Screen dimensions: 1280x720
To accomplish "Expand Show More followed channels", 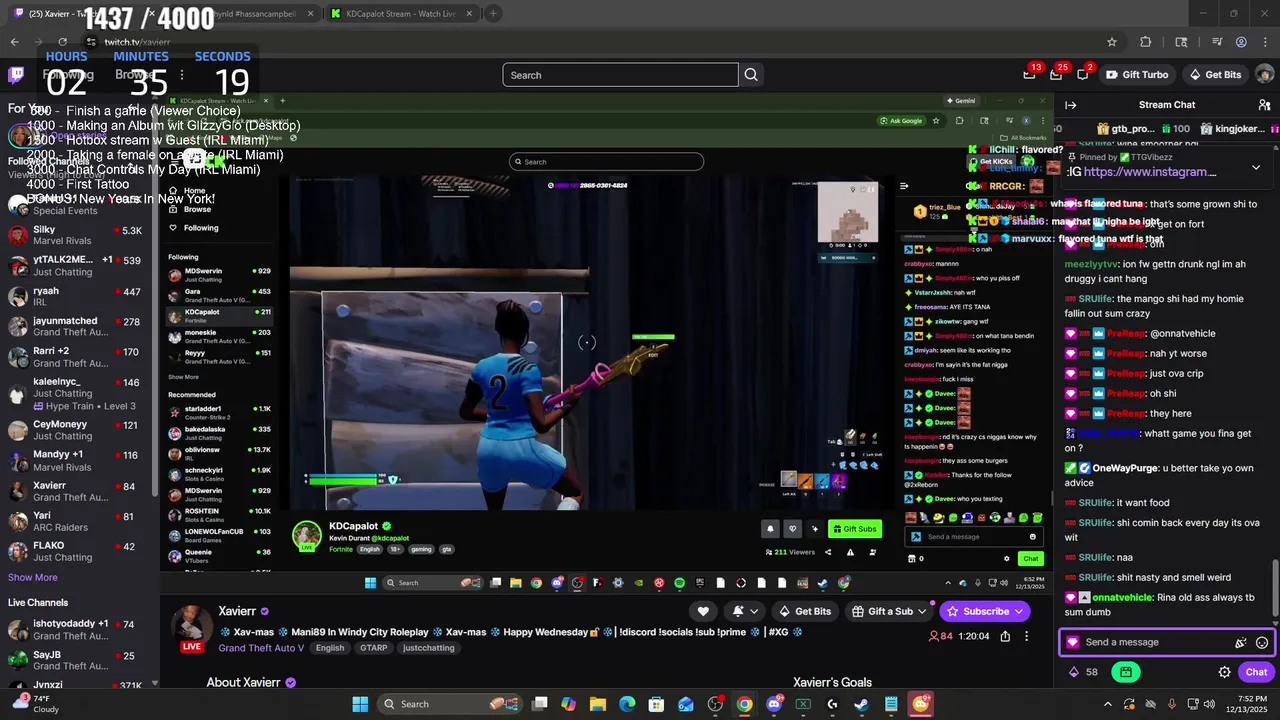I will click(x=33, y=578).
